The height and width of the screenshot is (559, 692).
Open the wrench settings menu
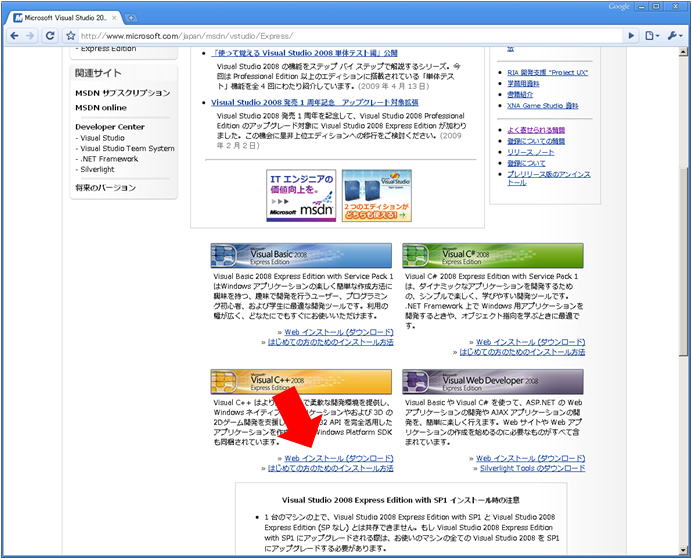(674, 36)
